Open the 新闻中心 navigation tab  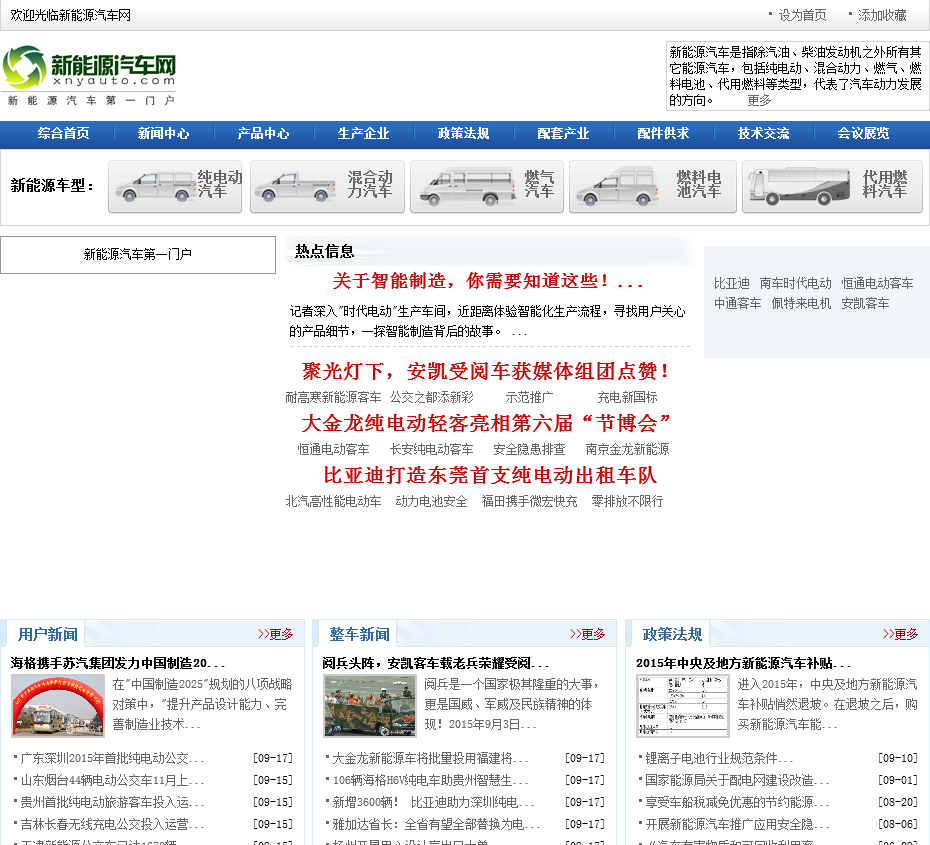[164, 133]
